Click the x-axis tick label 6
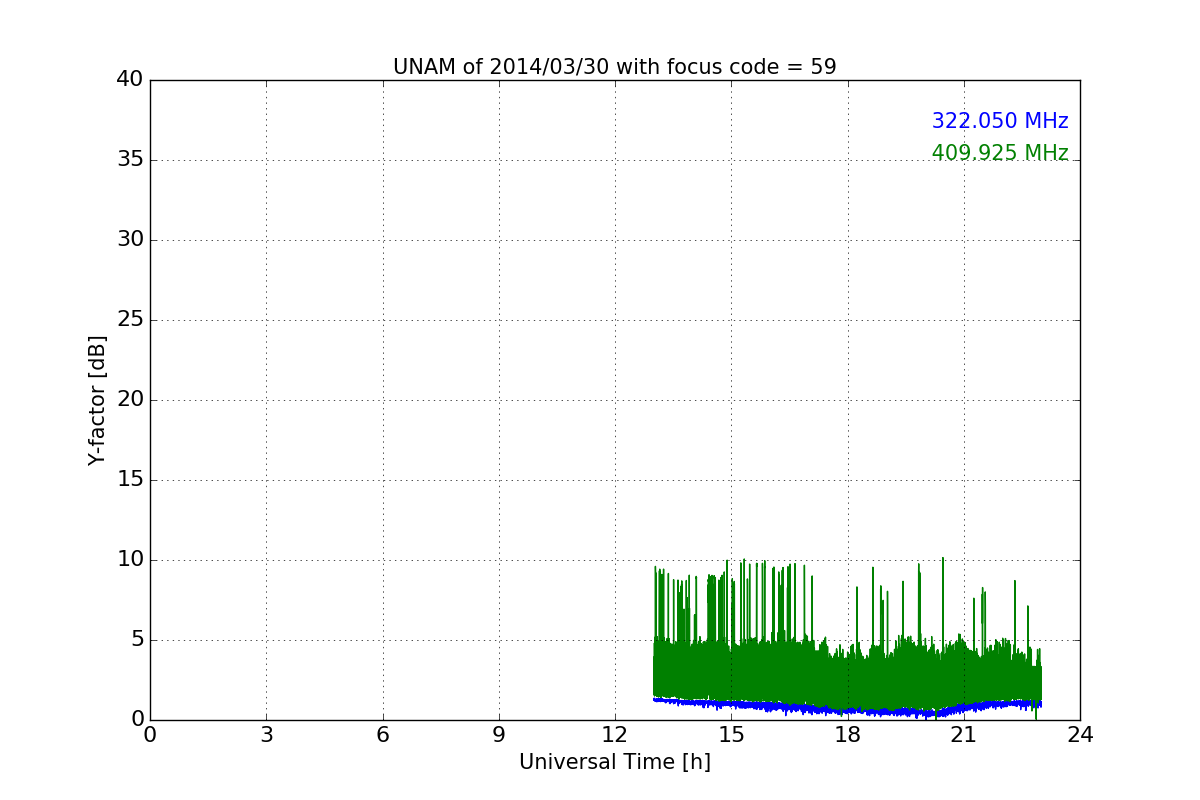Image resolution: width=1200 pixels, height=800 pixels. (x=382, y=735)
